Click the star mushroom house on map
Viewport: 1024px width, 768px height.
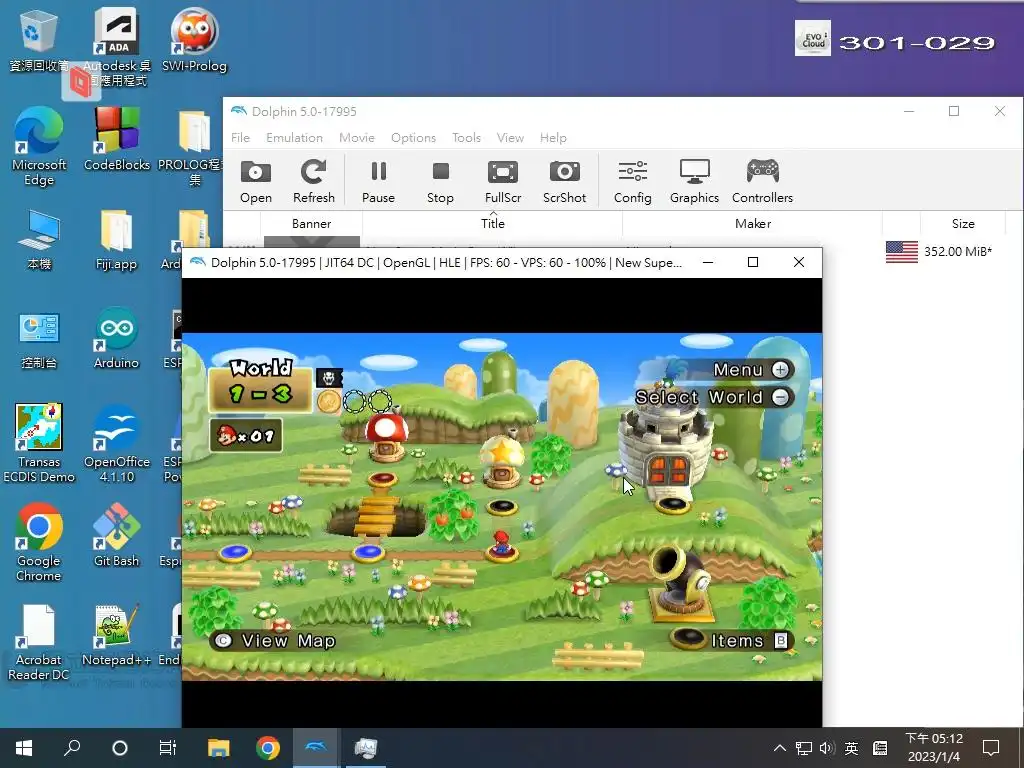[502, 460]
